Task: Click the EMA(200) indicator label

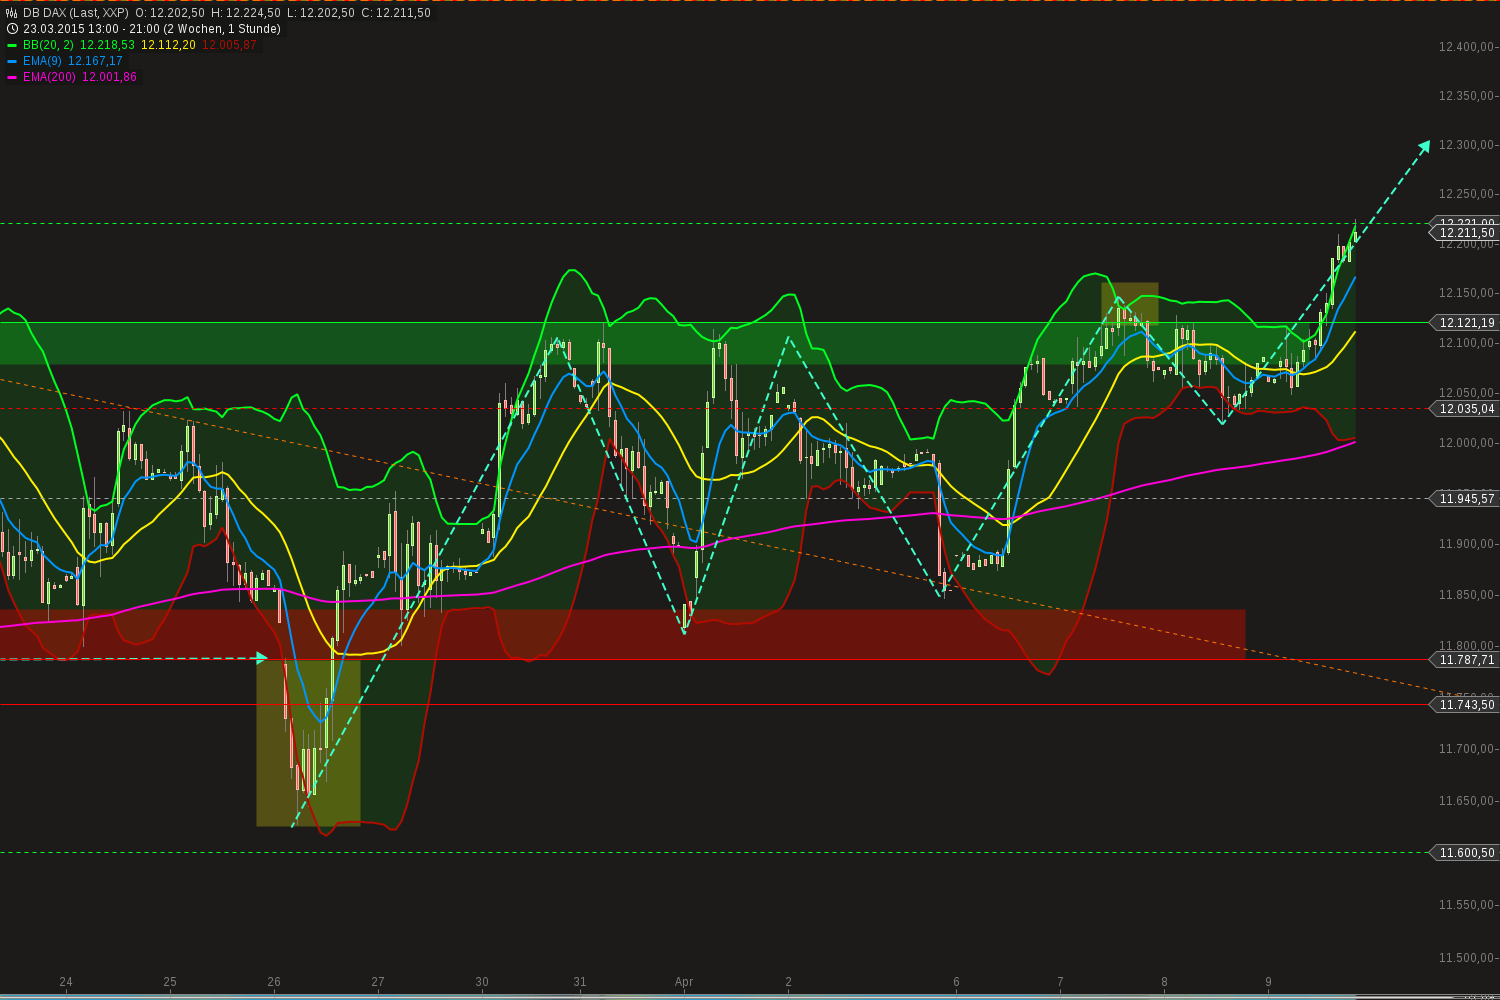Action: (49, 77)
